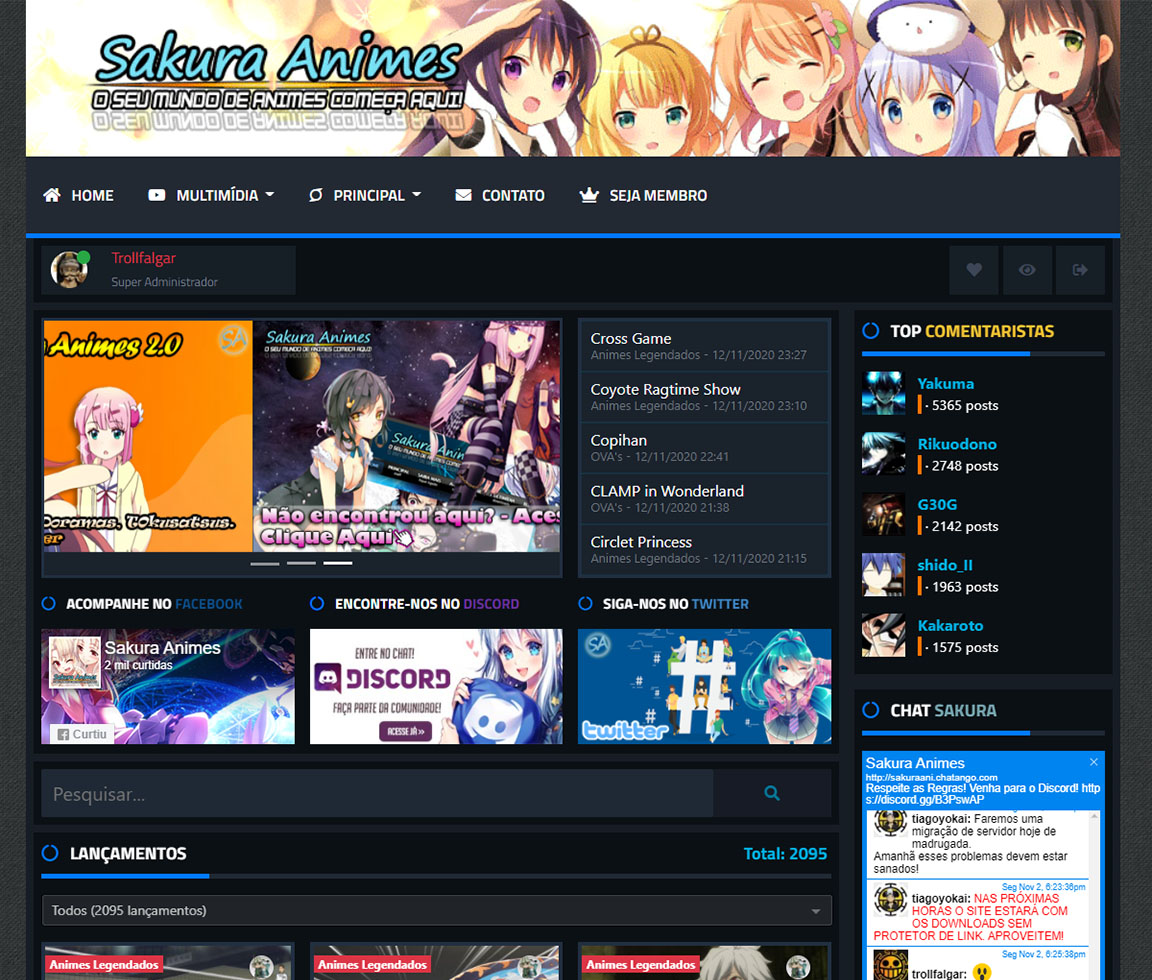Go to the Home menu item
Viewport: 1152px width, 980px height.
[x=79, y=195]
